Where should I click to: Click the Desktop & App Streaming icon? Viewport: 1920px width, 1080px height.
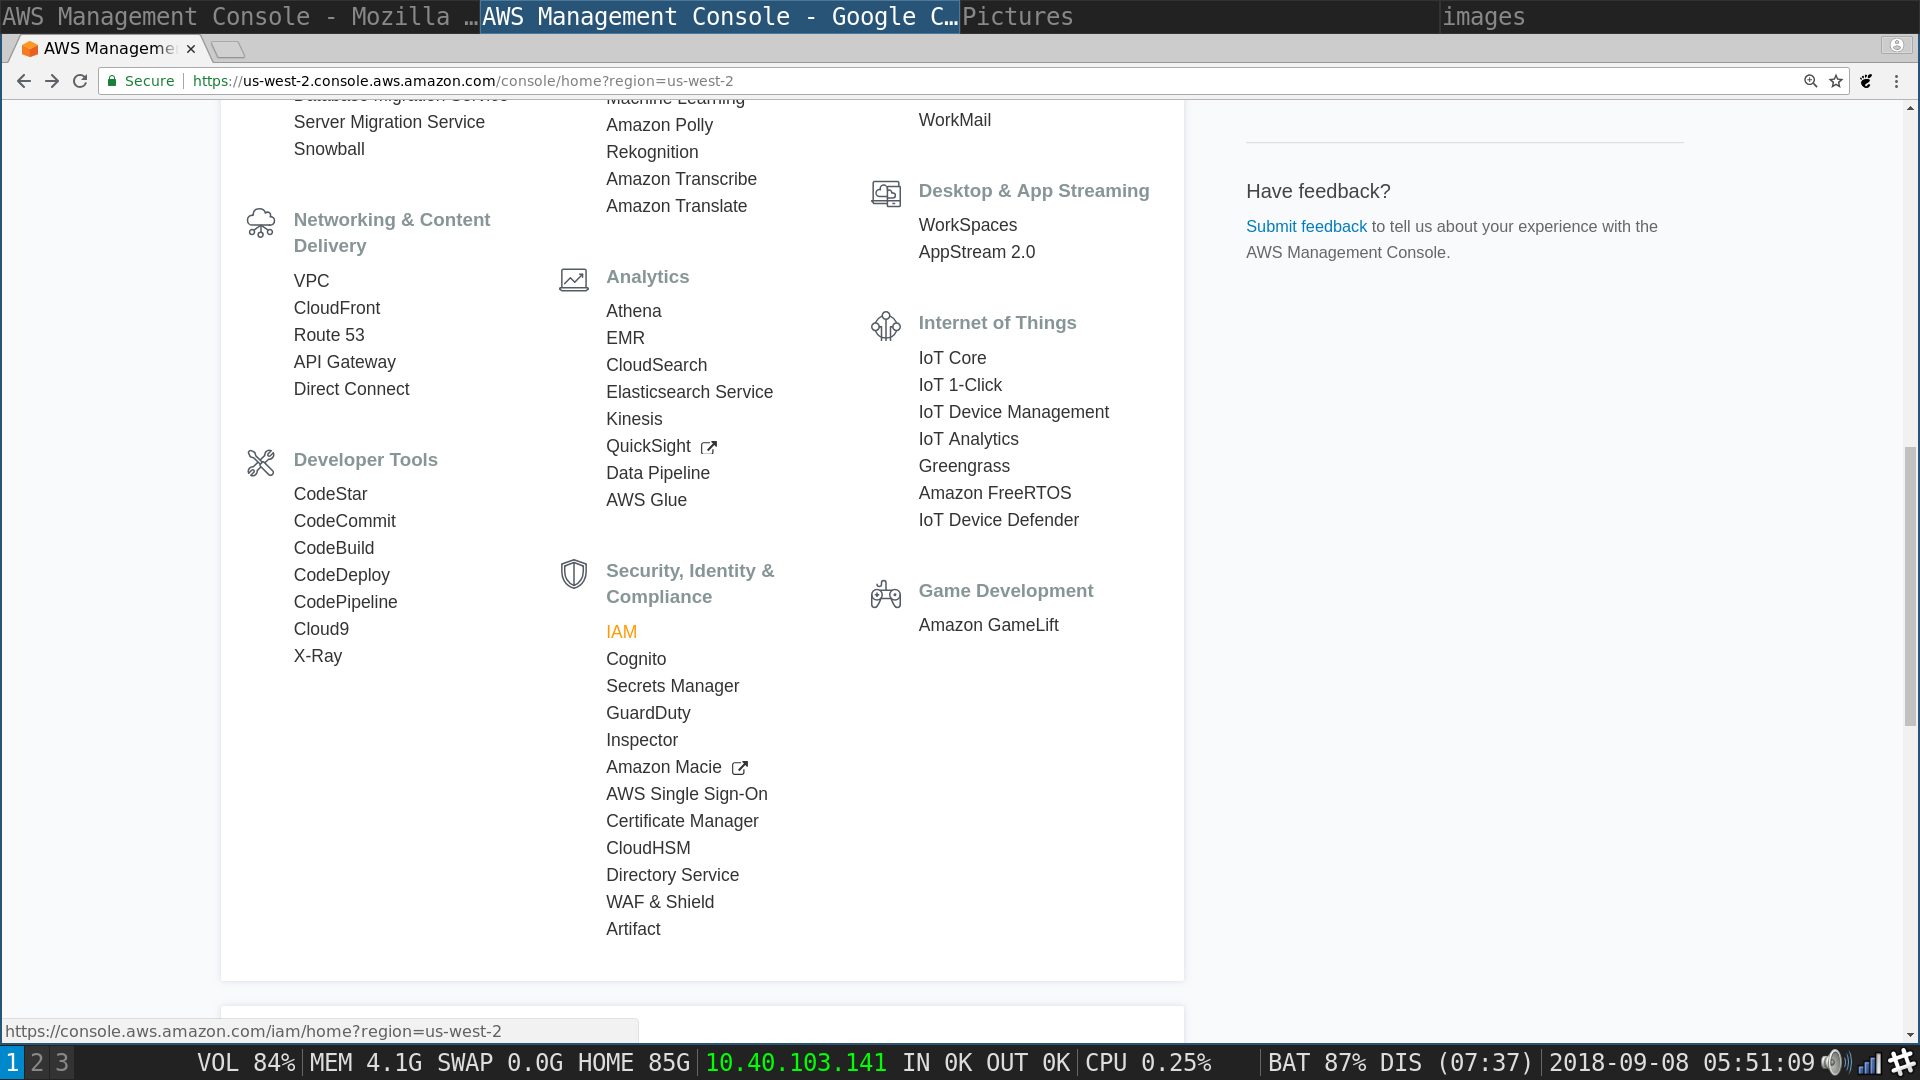pos(886,193)
